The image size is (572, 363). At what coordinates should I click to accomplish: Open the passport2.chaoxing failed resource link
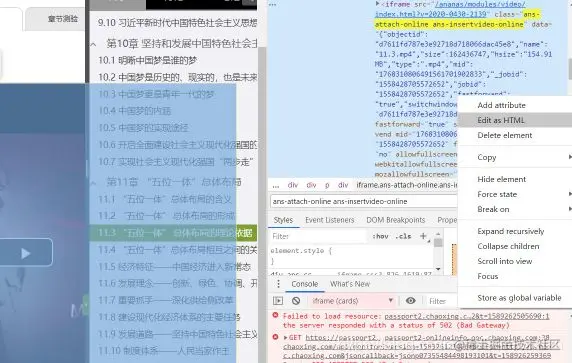tap(467, 316)
